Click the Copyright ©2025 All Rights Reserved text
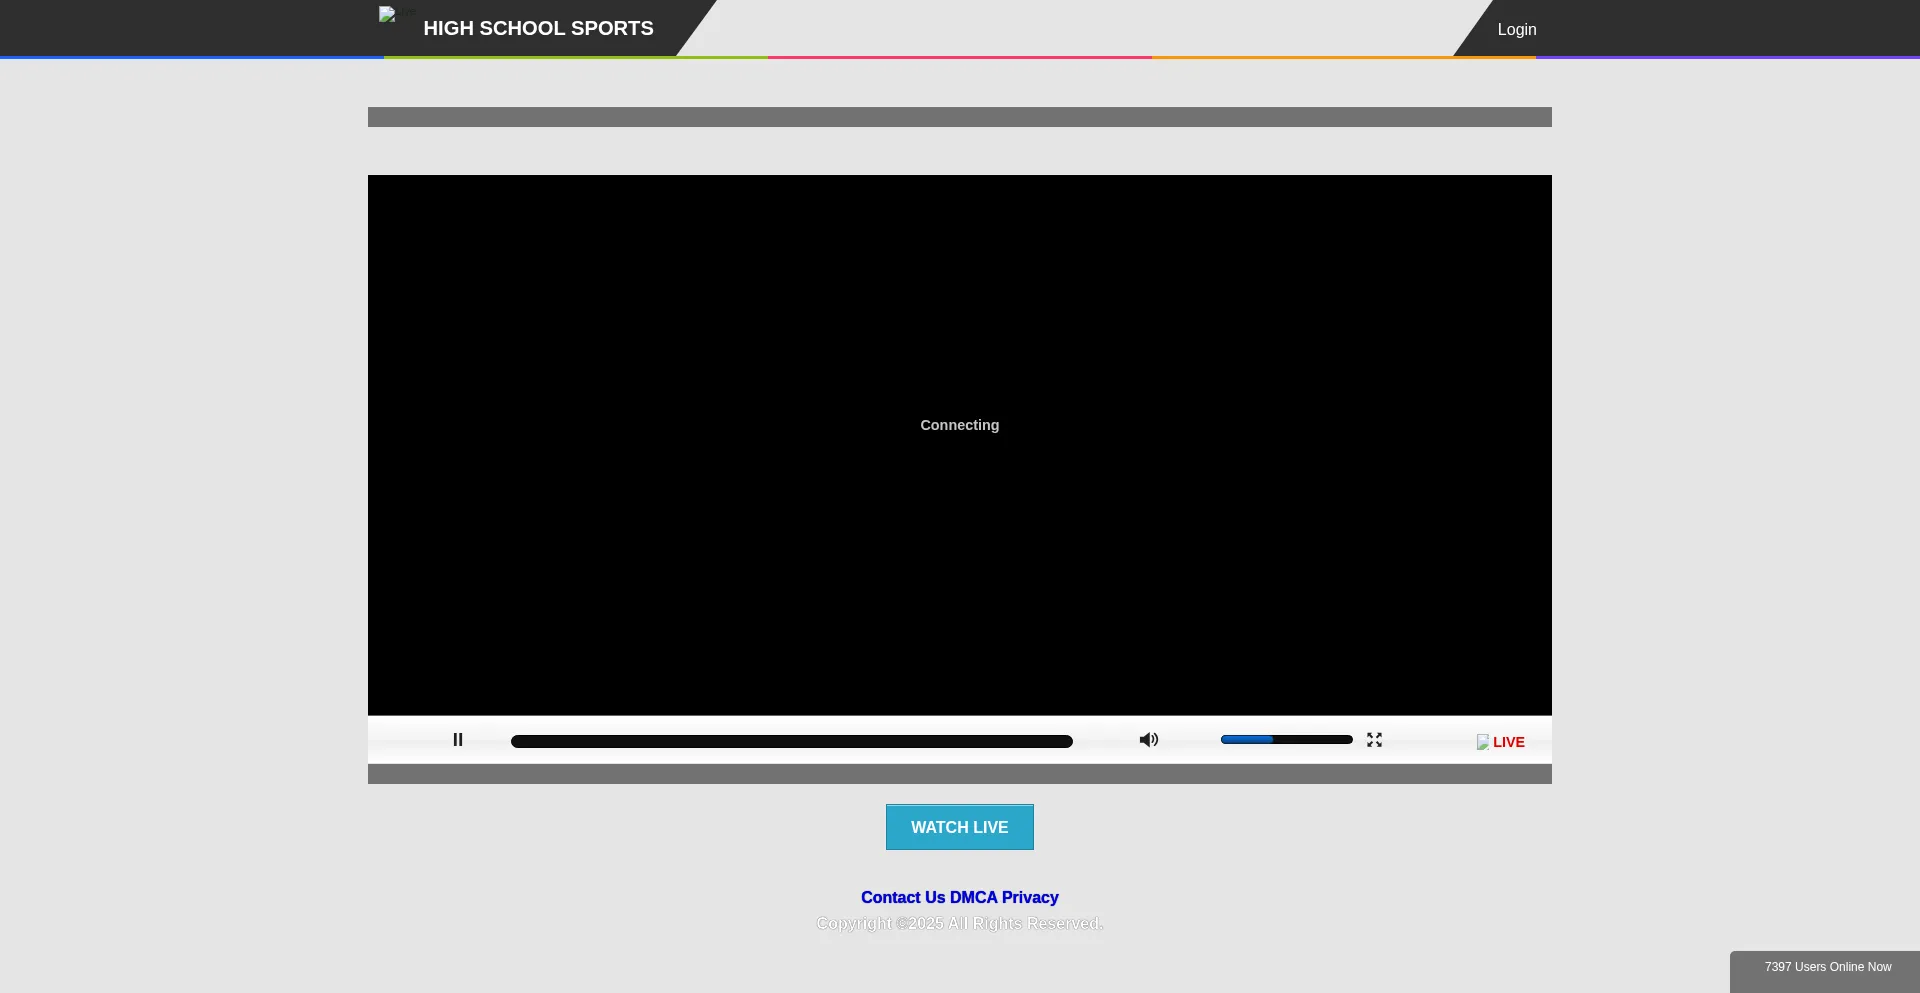Screen dimensions: 1920x993 click(960, 923)
